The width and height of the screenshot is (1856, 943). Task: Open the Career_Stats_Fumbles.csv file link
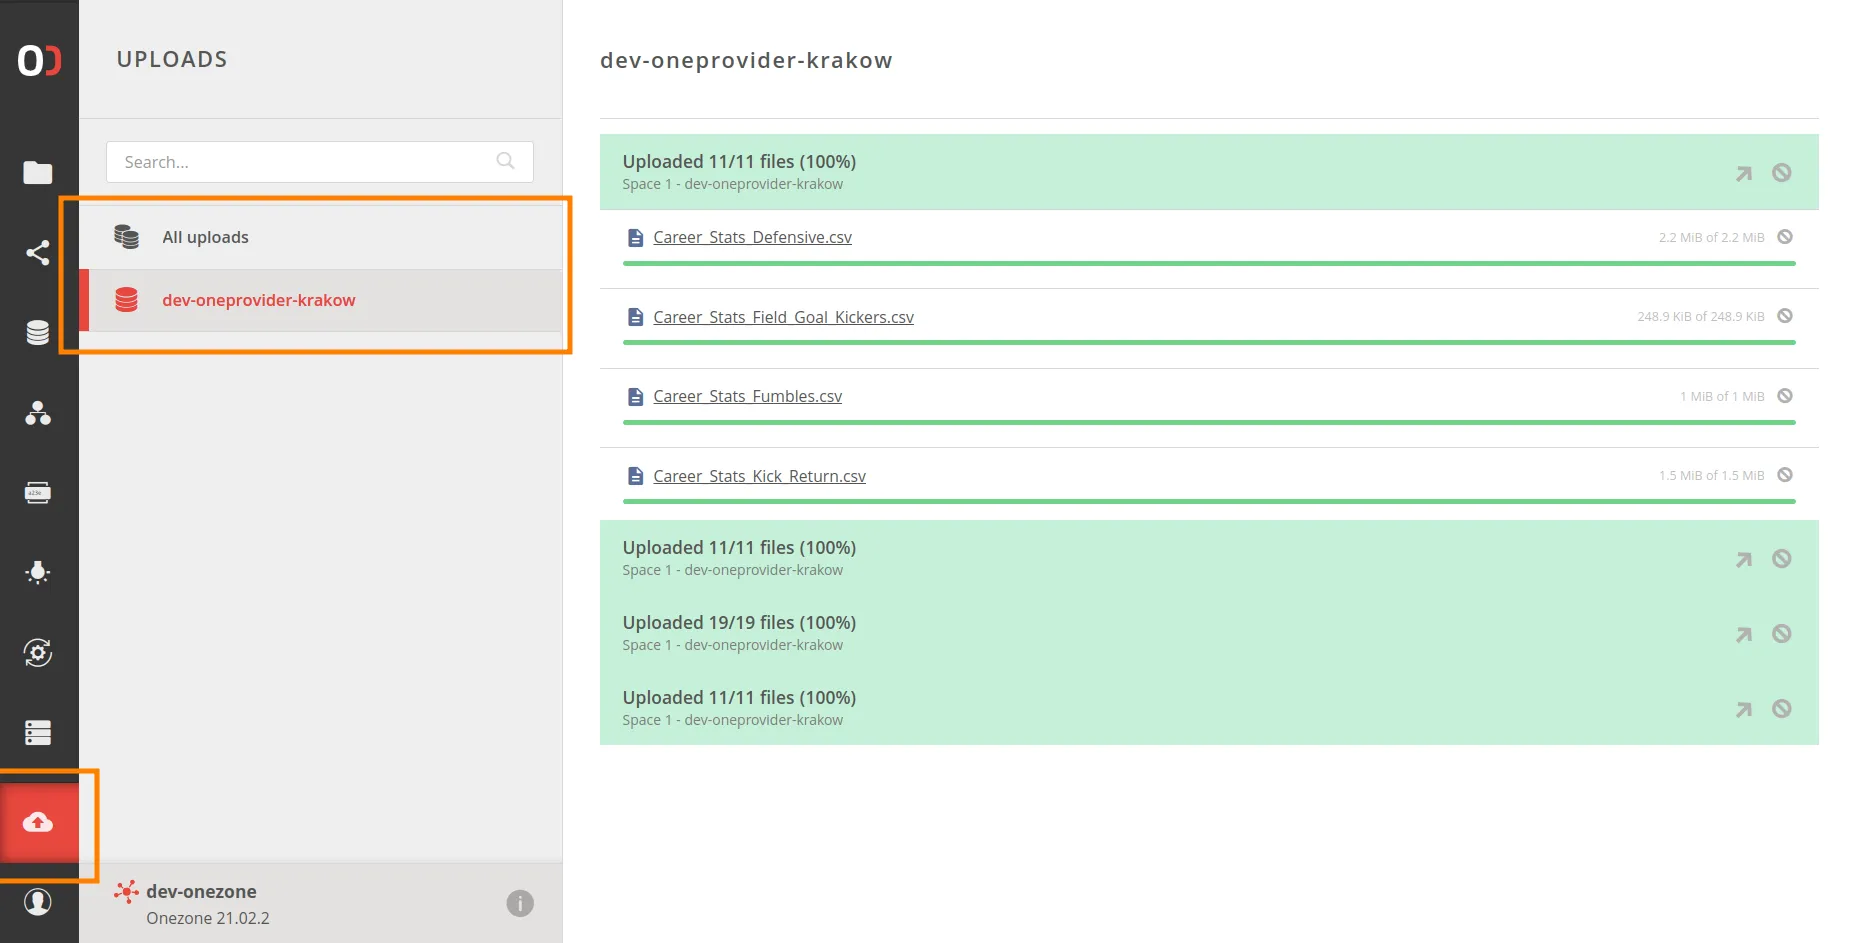(747, 396)
